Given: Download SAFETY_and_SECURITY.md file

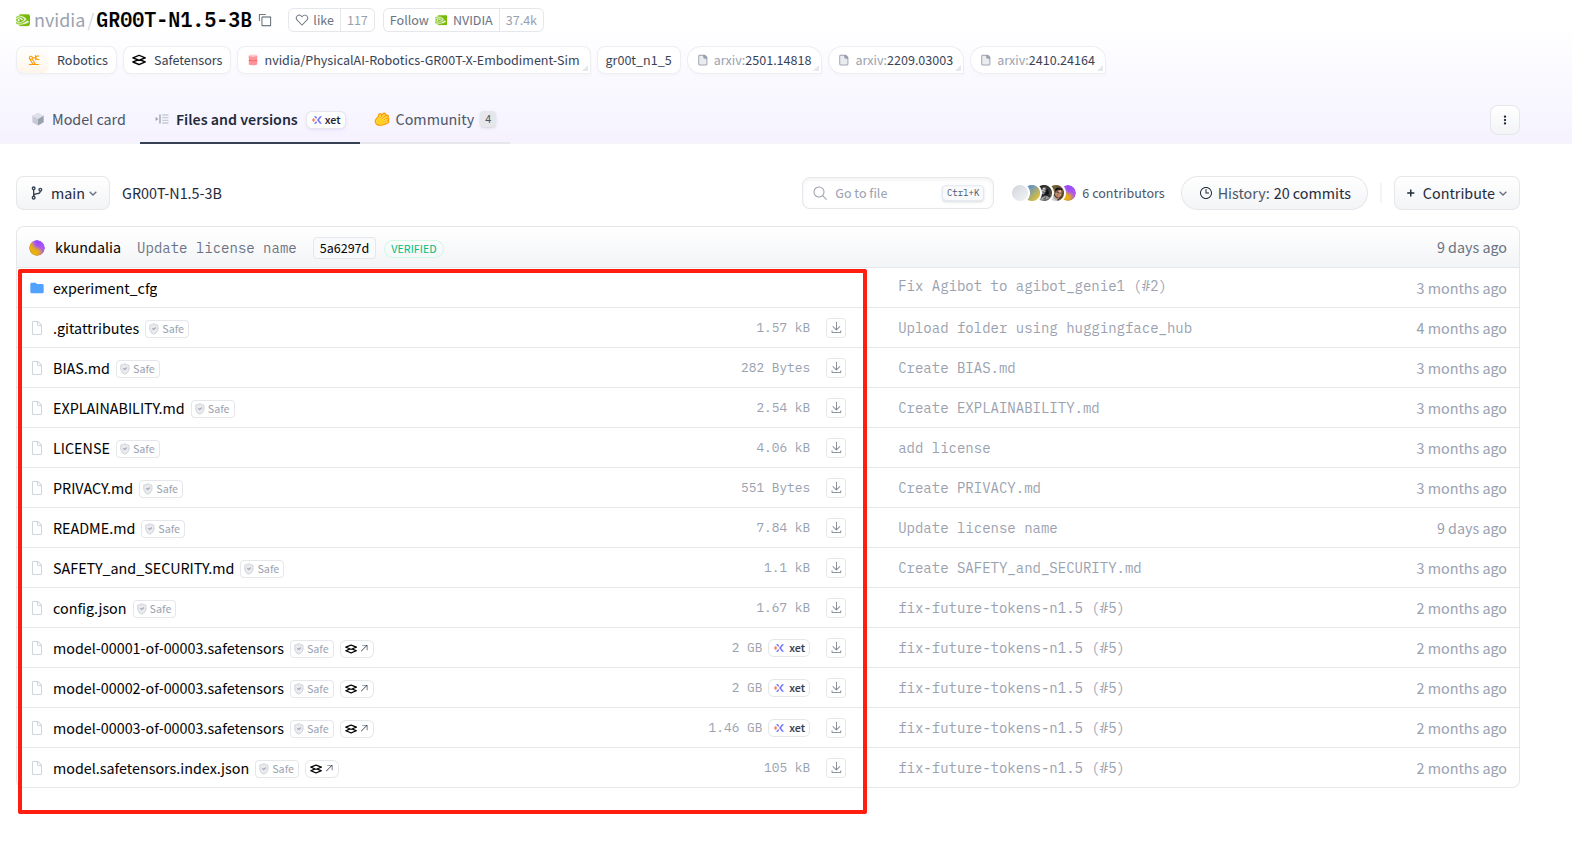Looking at the screenshot, I should [836, 568].
